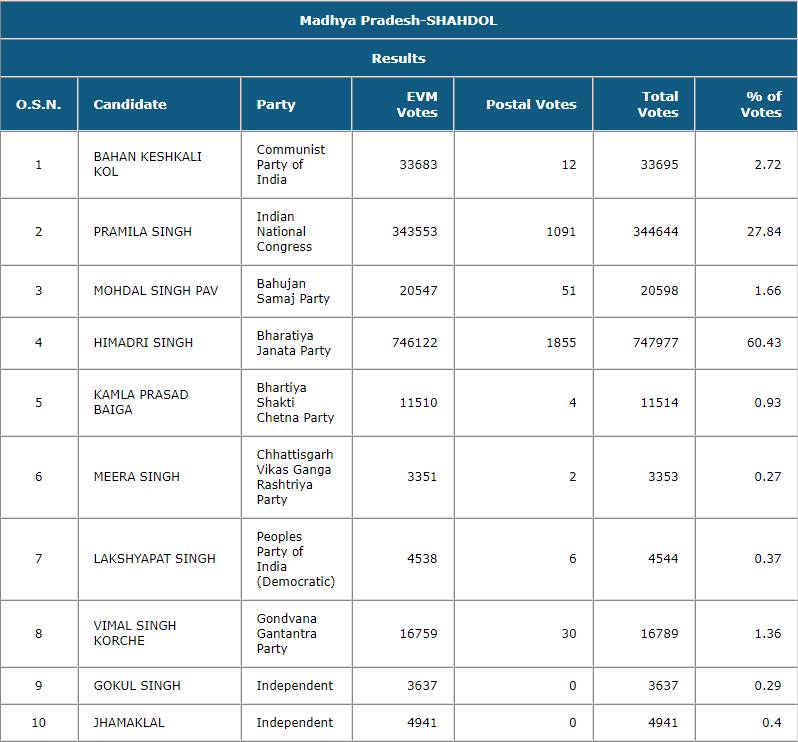This screenshot has height=742, width=798.
Task: Click candidate name PRAMILA SINGH
Action: [142, 232]
